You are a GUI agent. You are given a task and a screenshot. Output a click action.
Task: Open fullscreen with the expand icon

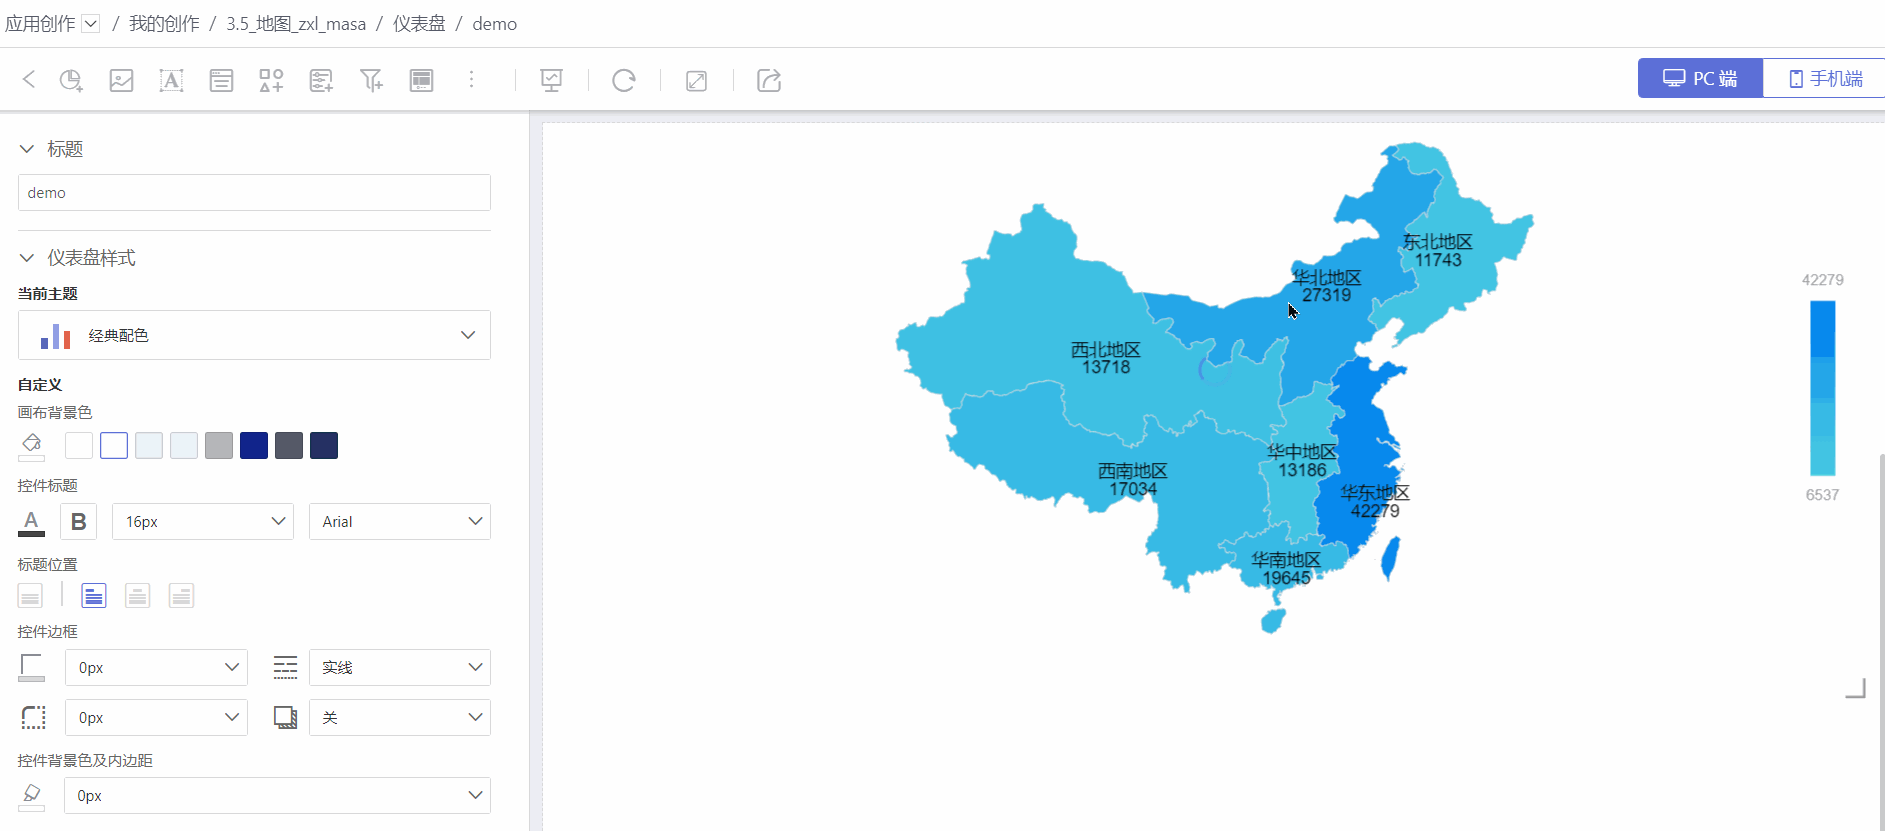click(696, 81)
